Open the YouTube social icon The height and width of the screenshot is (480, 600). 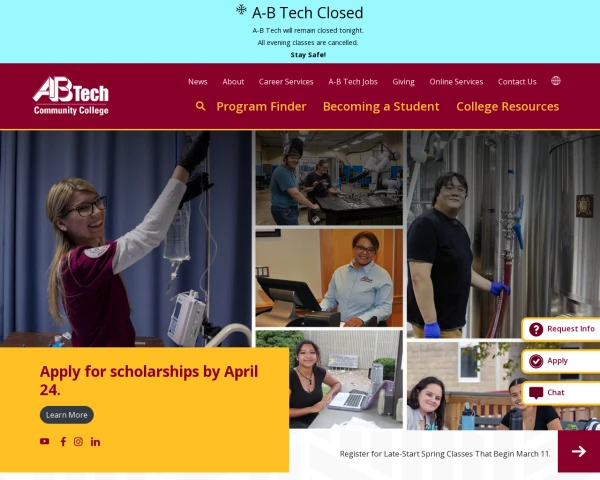tap(44, 441)
